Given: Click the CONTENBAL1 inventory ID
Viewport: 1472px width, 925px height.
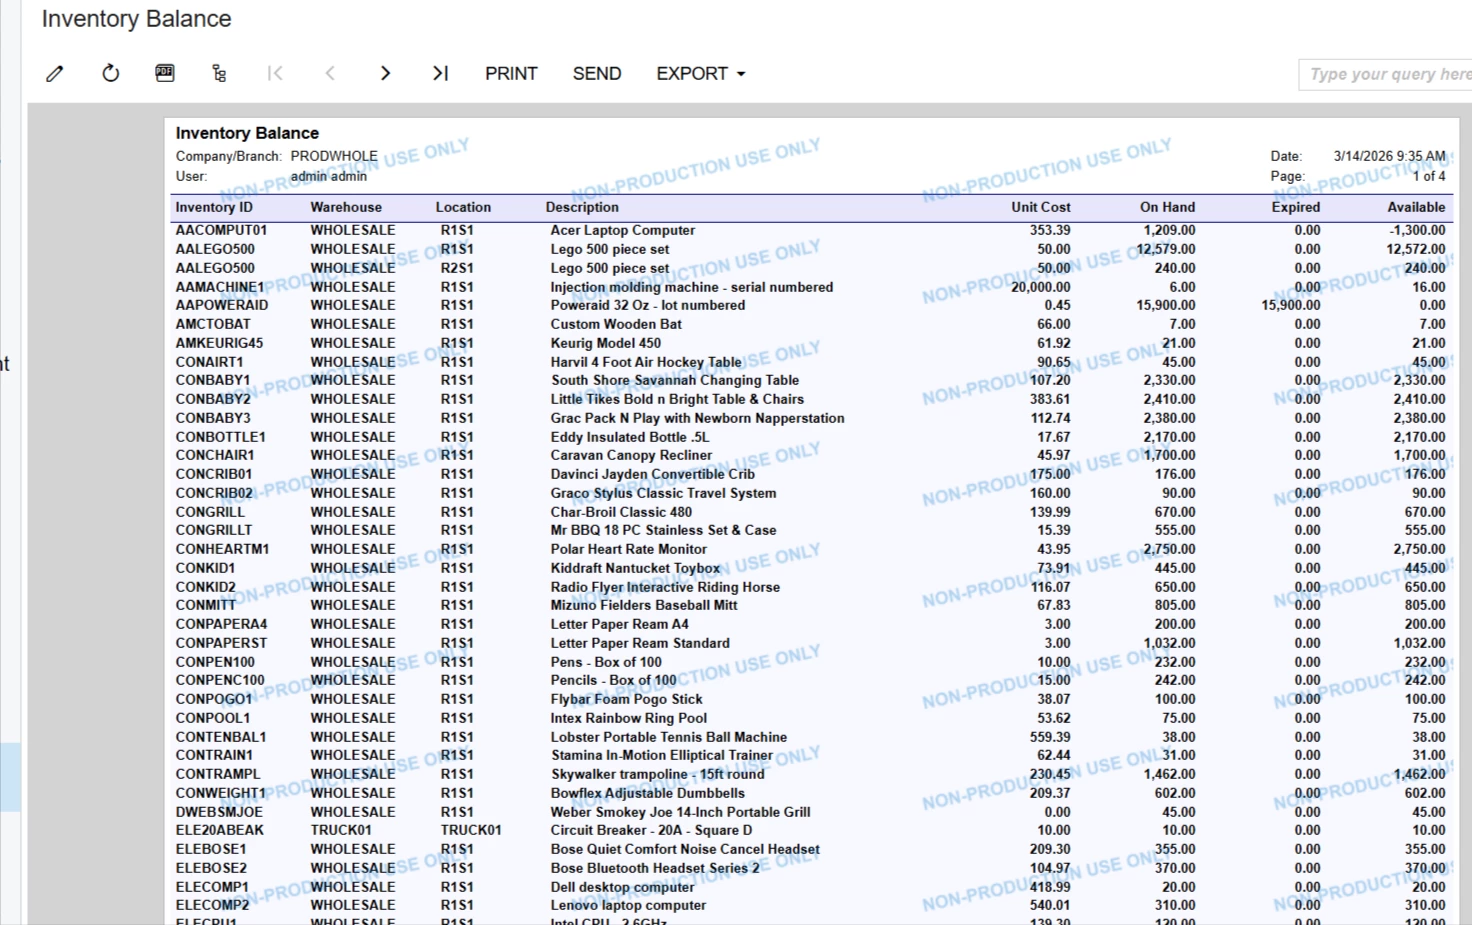Looking at the screenshot, I should point(221,737).
